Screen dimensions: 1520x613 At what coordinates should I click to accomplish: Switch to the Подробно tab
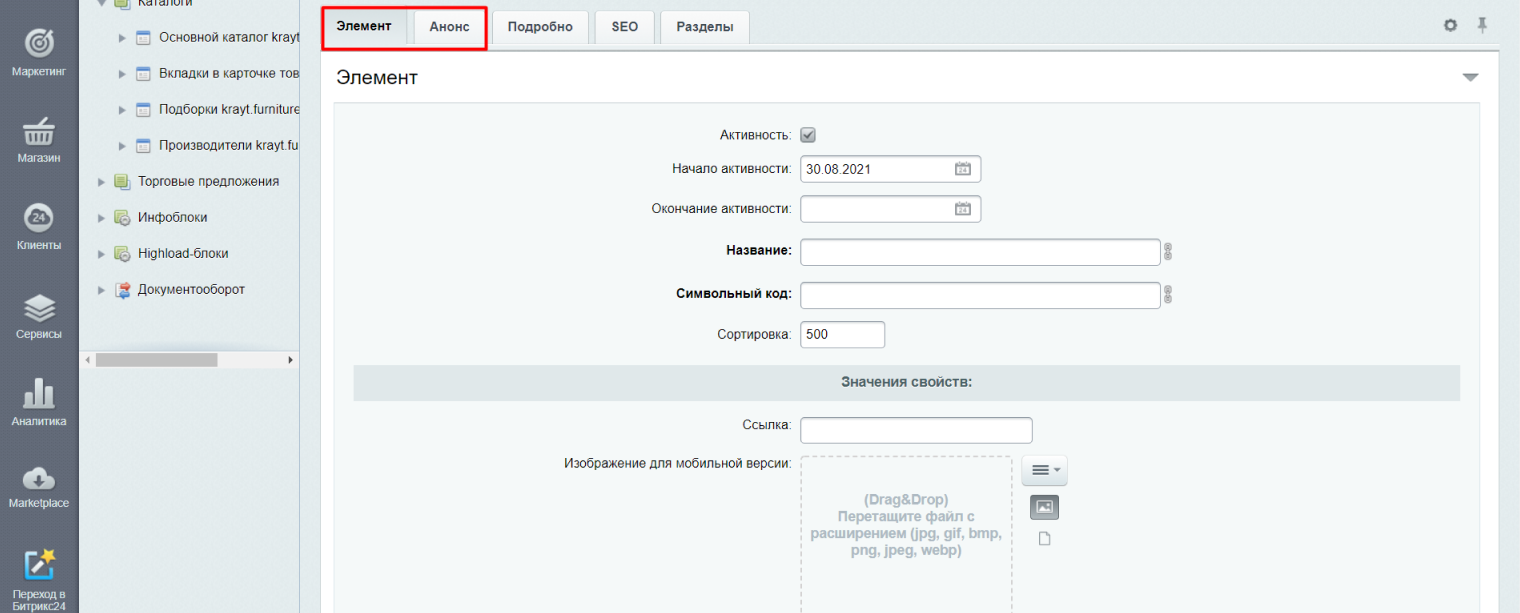point(540,27)
